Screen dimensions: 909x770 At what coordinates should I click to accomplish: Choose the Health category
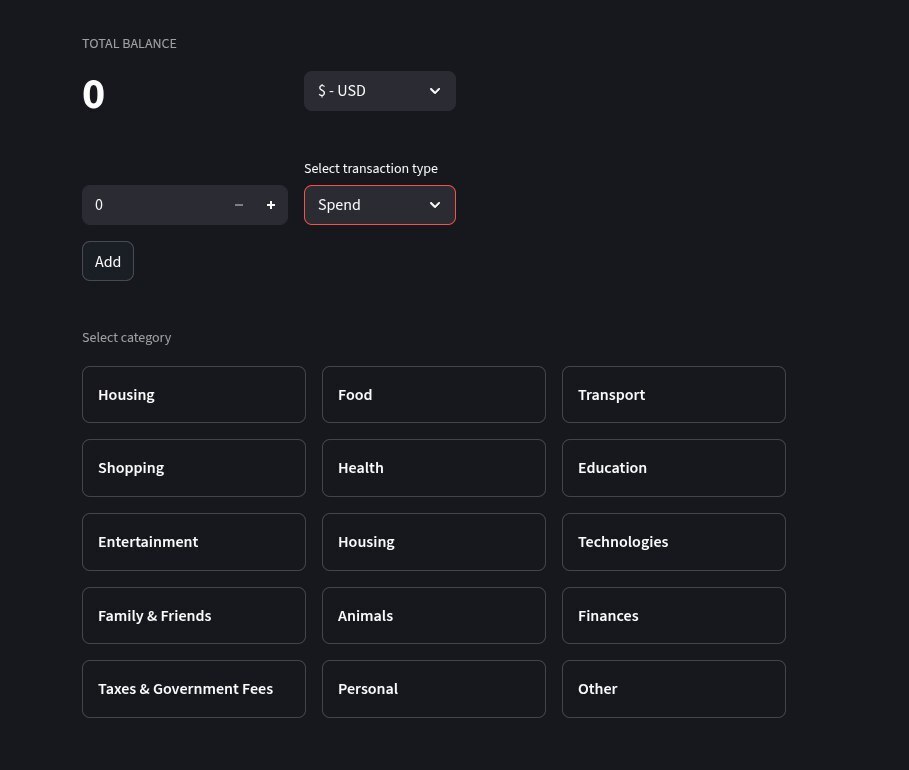[434, 468]
